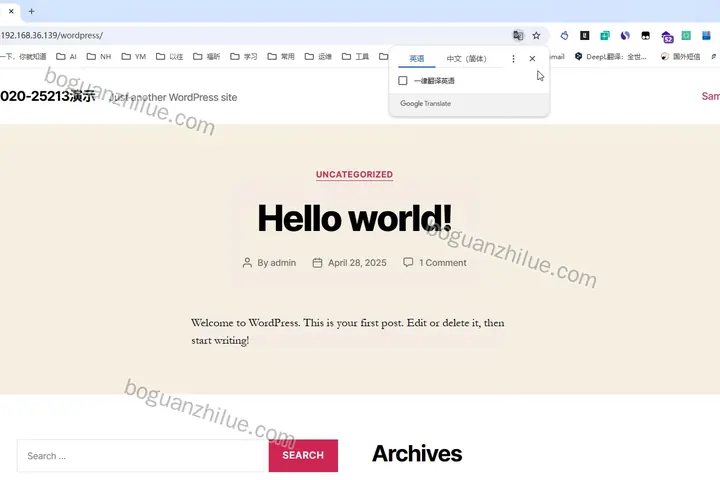Image resolution: width=720 pixels, height=480 pixels.
Task: Click the tagline Just another WordPress site
Action: point(174,97)
